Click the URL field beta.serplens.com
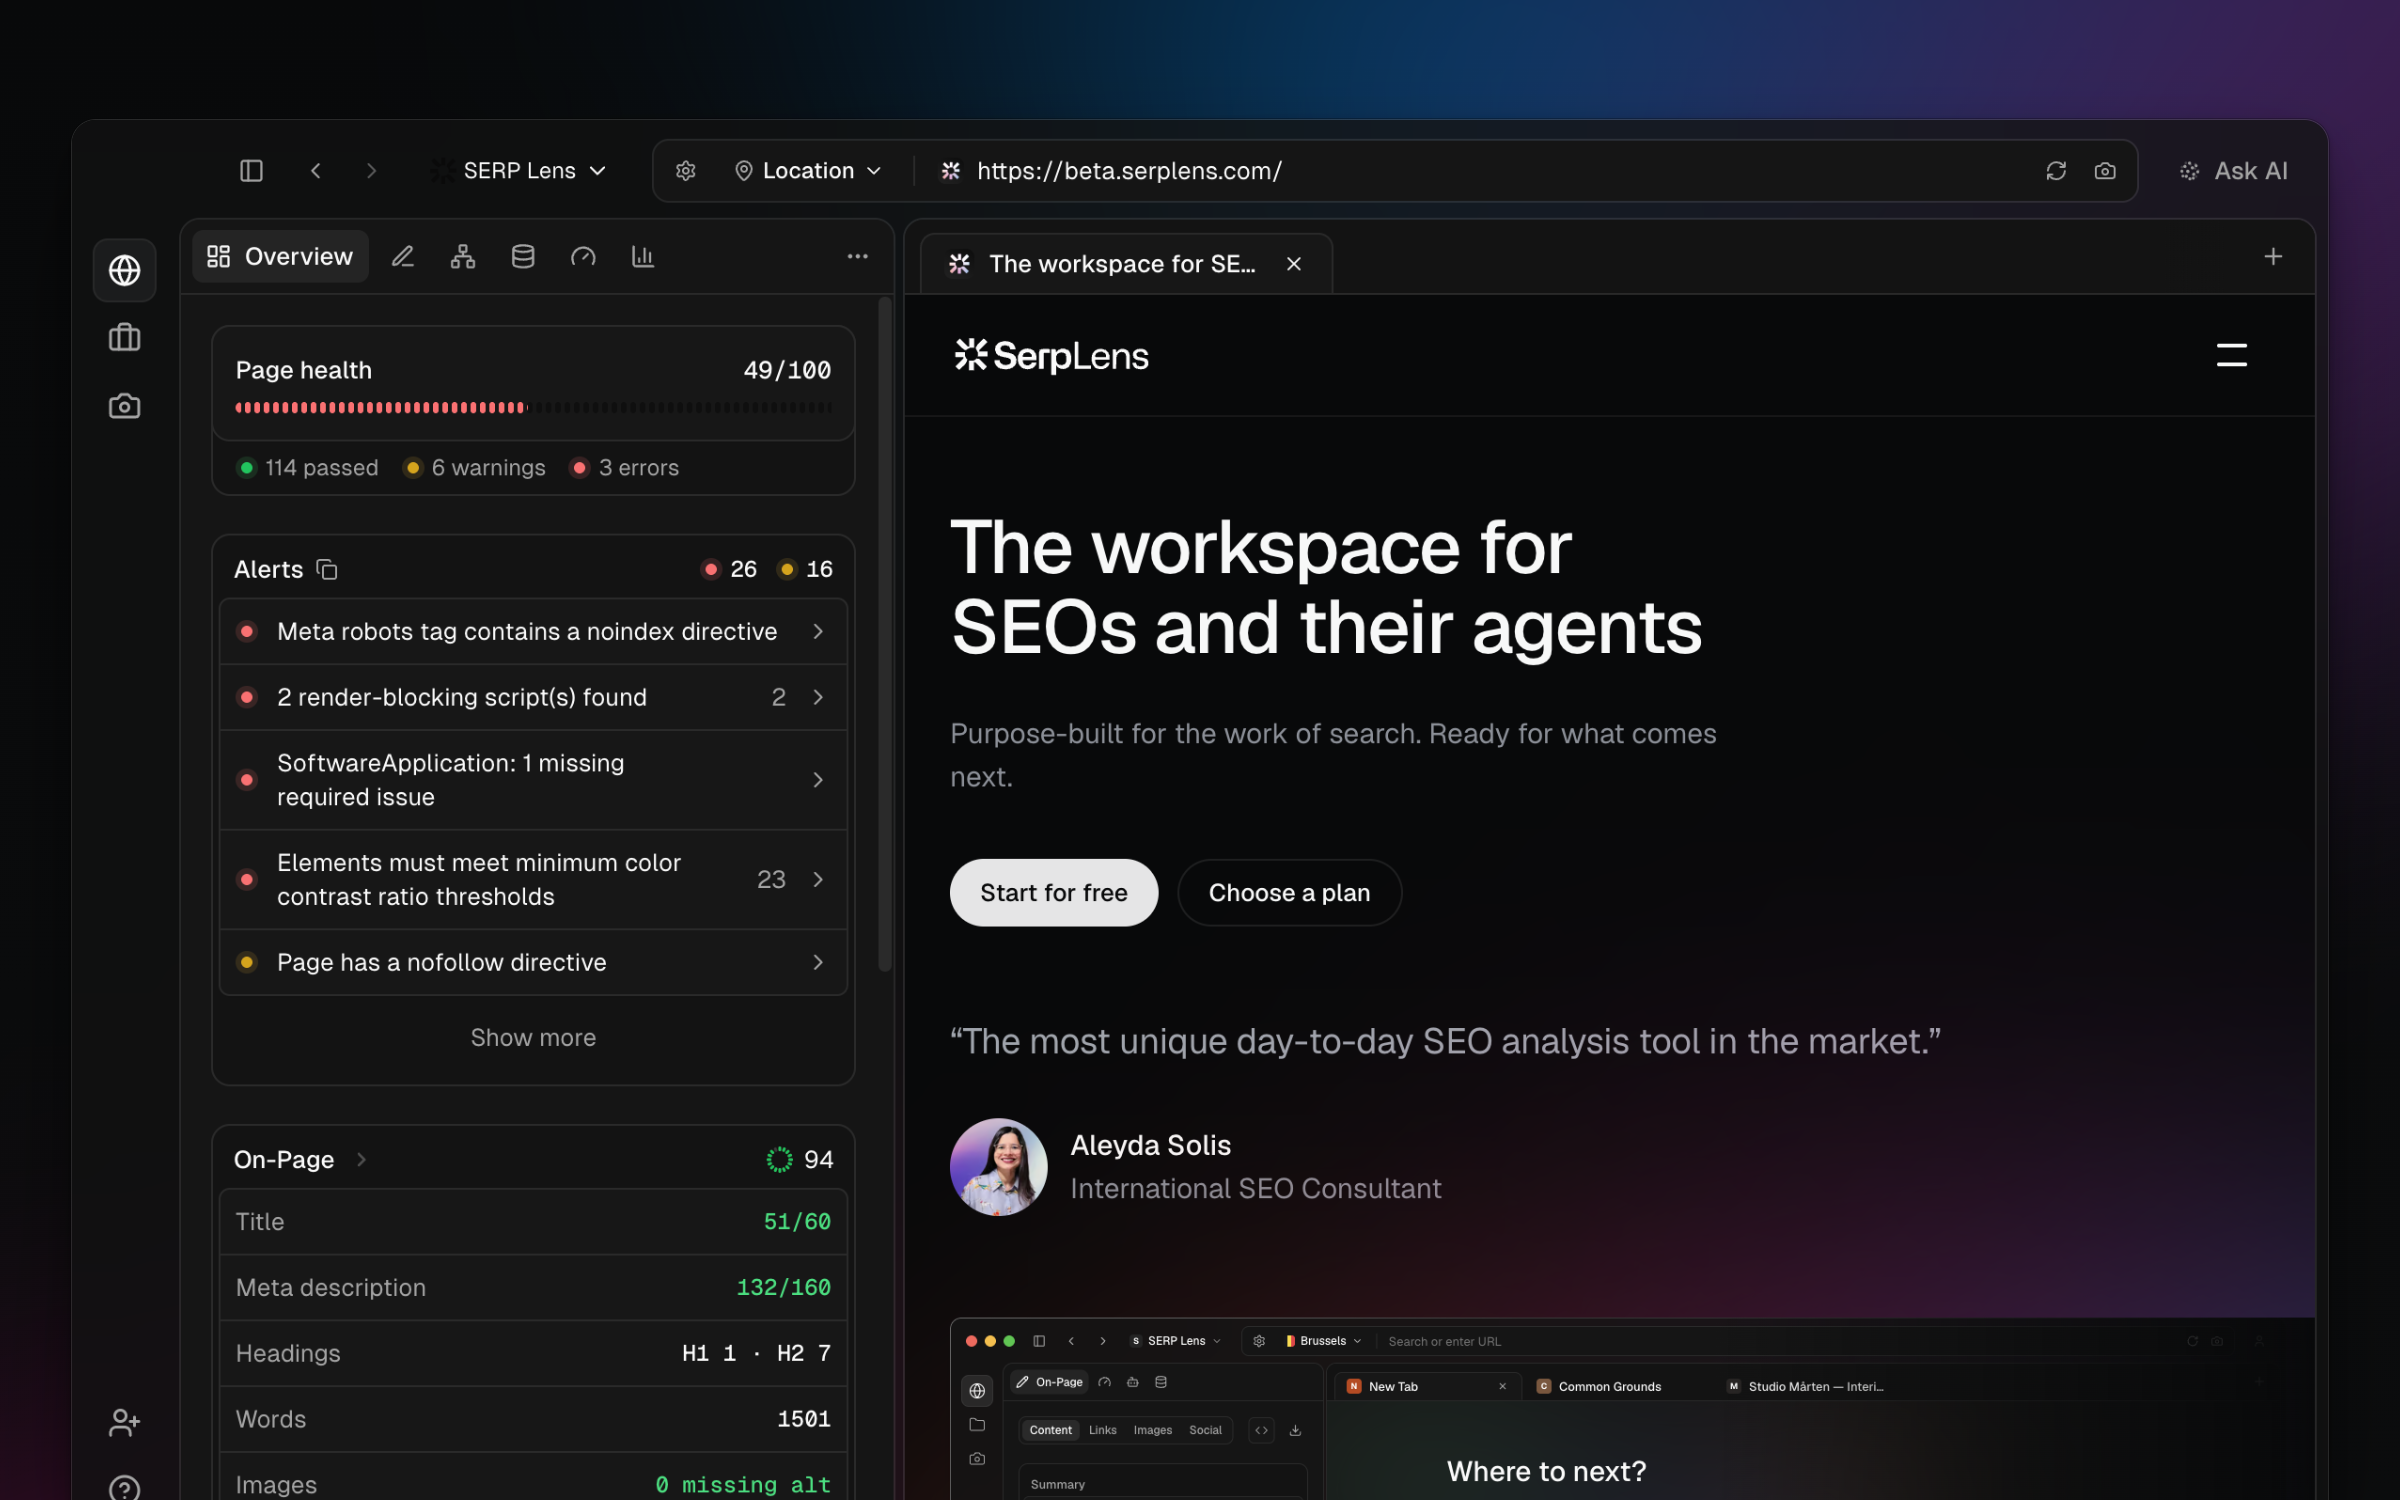 point(1129,171)
